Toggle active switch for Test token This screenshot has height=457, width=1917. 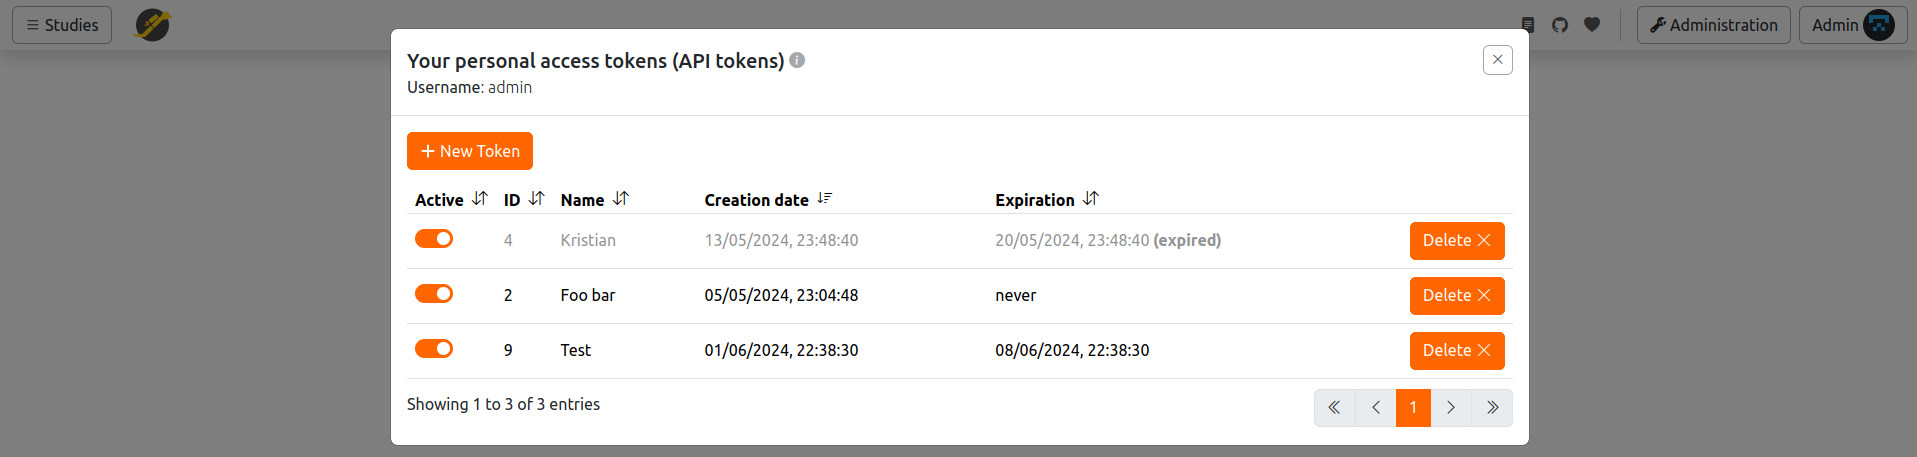434,349
